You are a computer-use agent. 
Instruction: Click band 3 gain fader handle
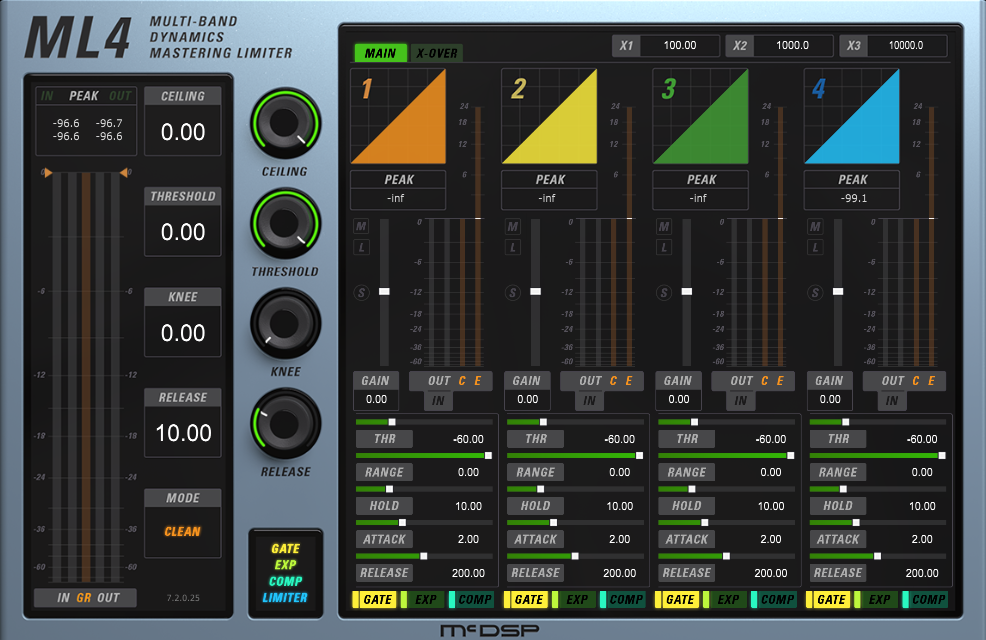coord(687,292)
